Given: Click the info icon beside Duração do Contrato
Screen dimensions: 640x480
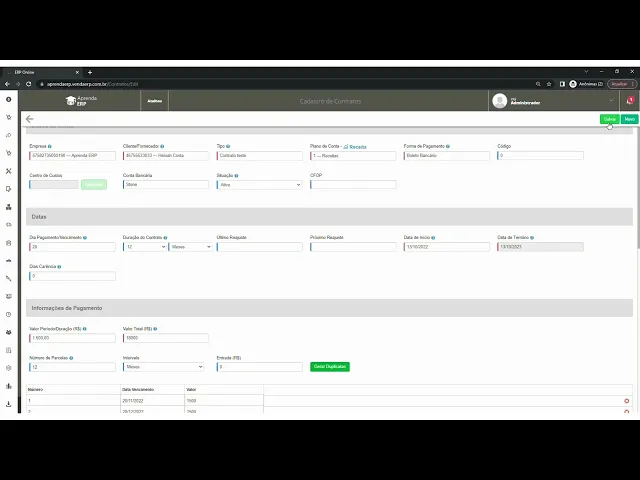Looking at the screenshot, I should [165, 238].
